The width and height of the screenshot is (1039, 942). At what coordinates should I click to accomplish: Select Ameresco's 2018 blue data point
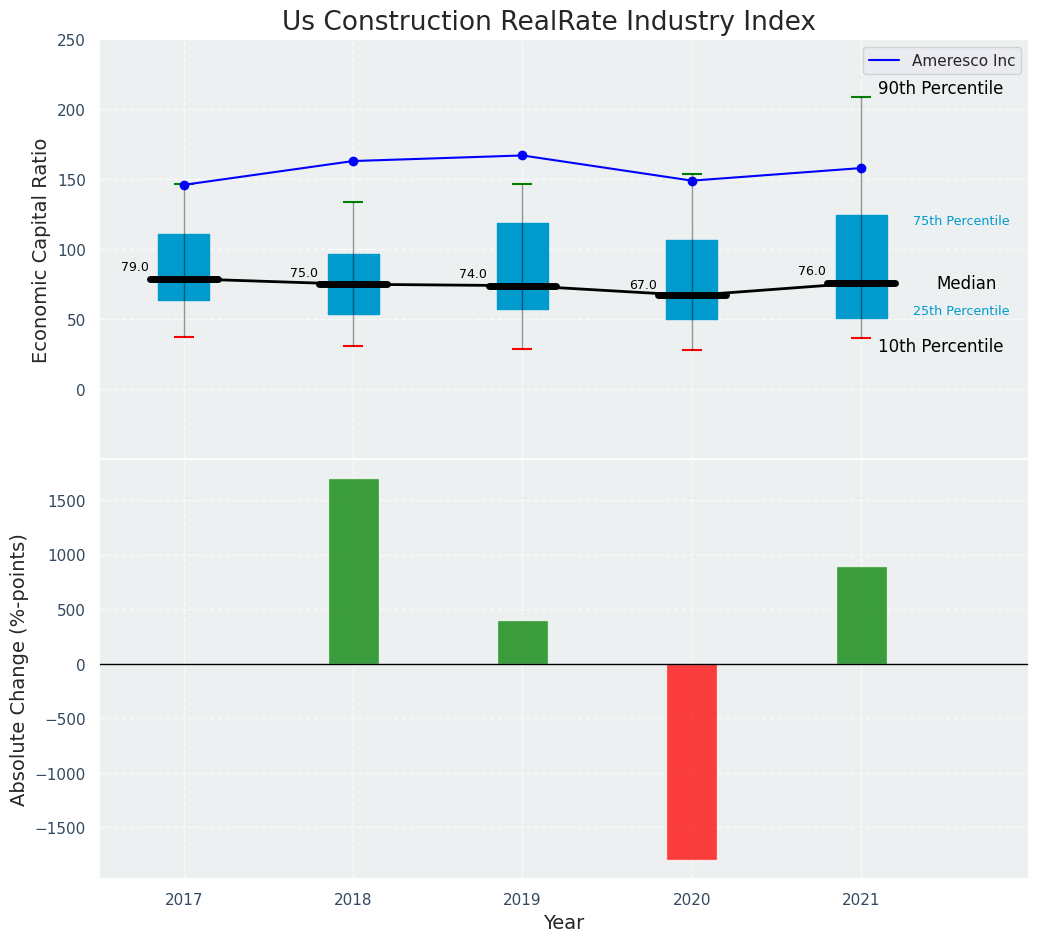tap(353, 161)
